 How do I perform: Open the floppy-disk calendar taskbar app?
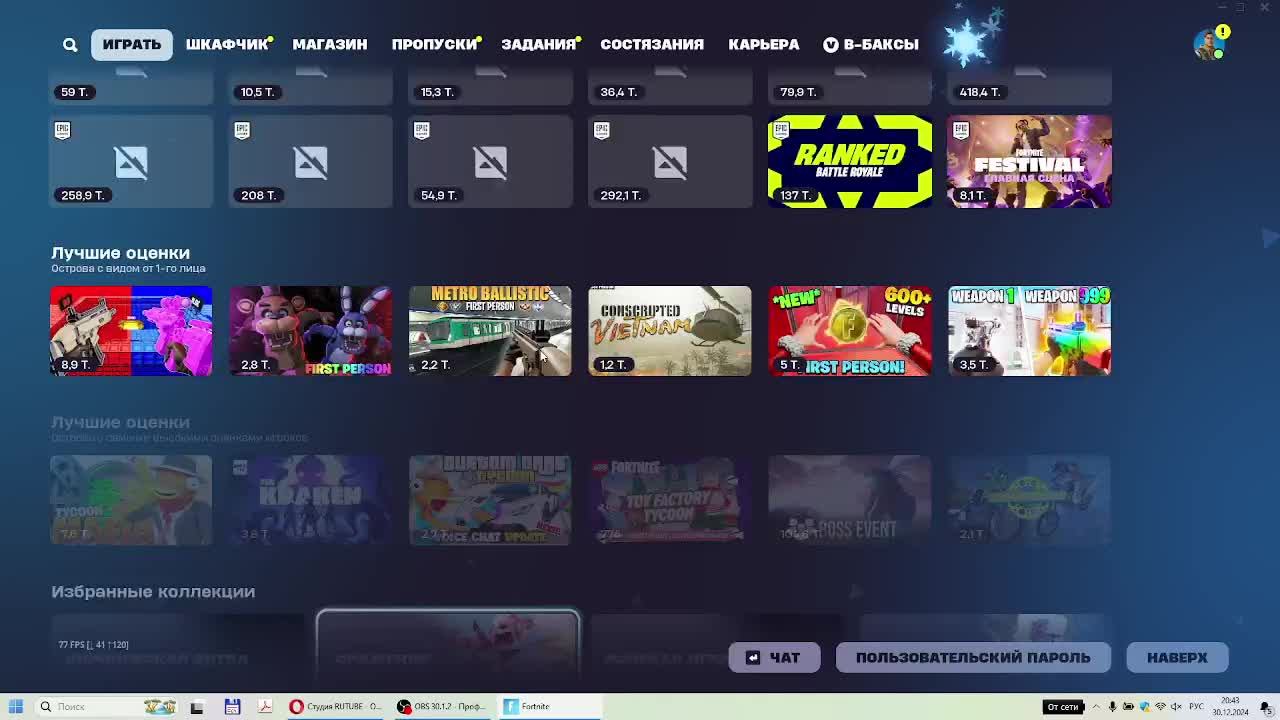pos(232,706)
